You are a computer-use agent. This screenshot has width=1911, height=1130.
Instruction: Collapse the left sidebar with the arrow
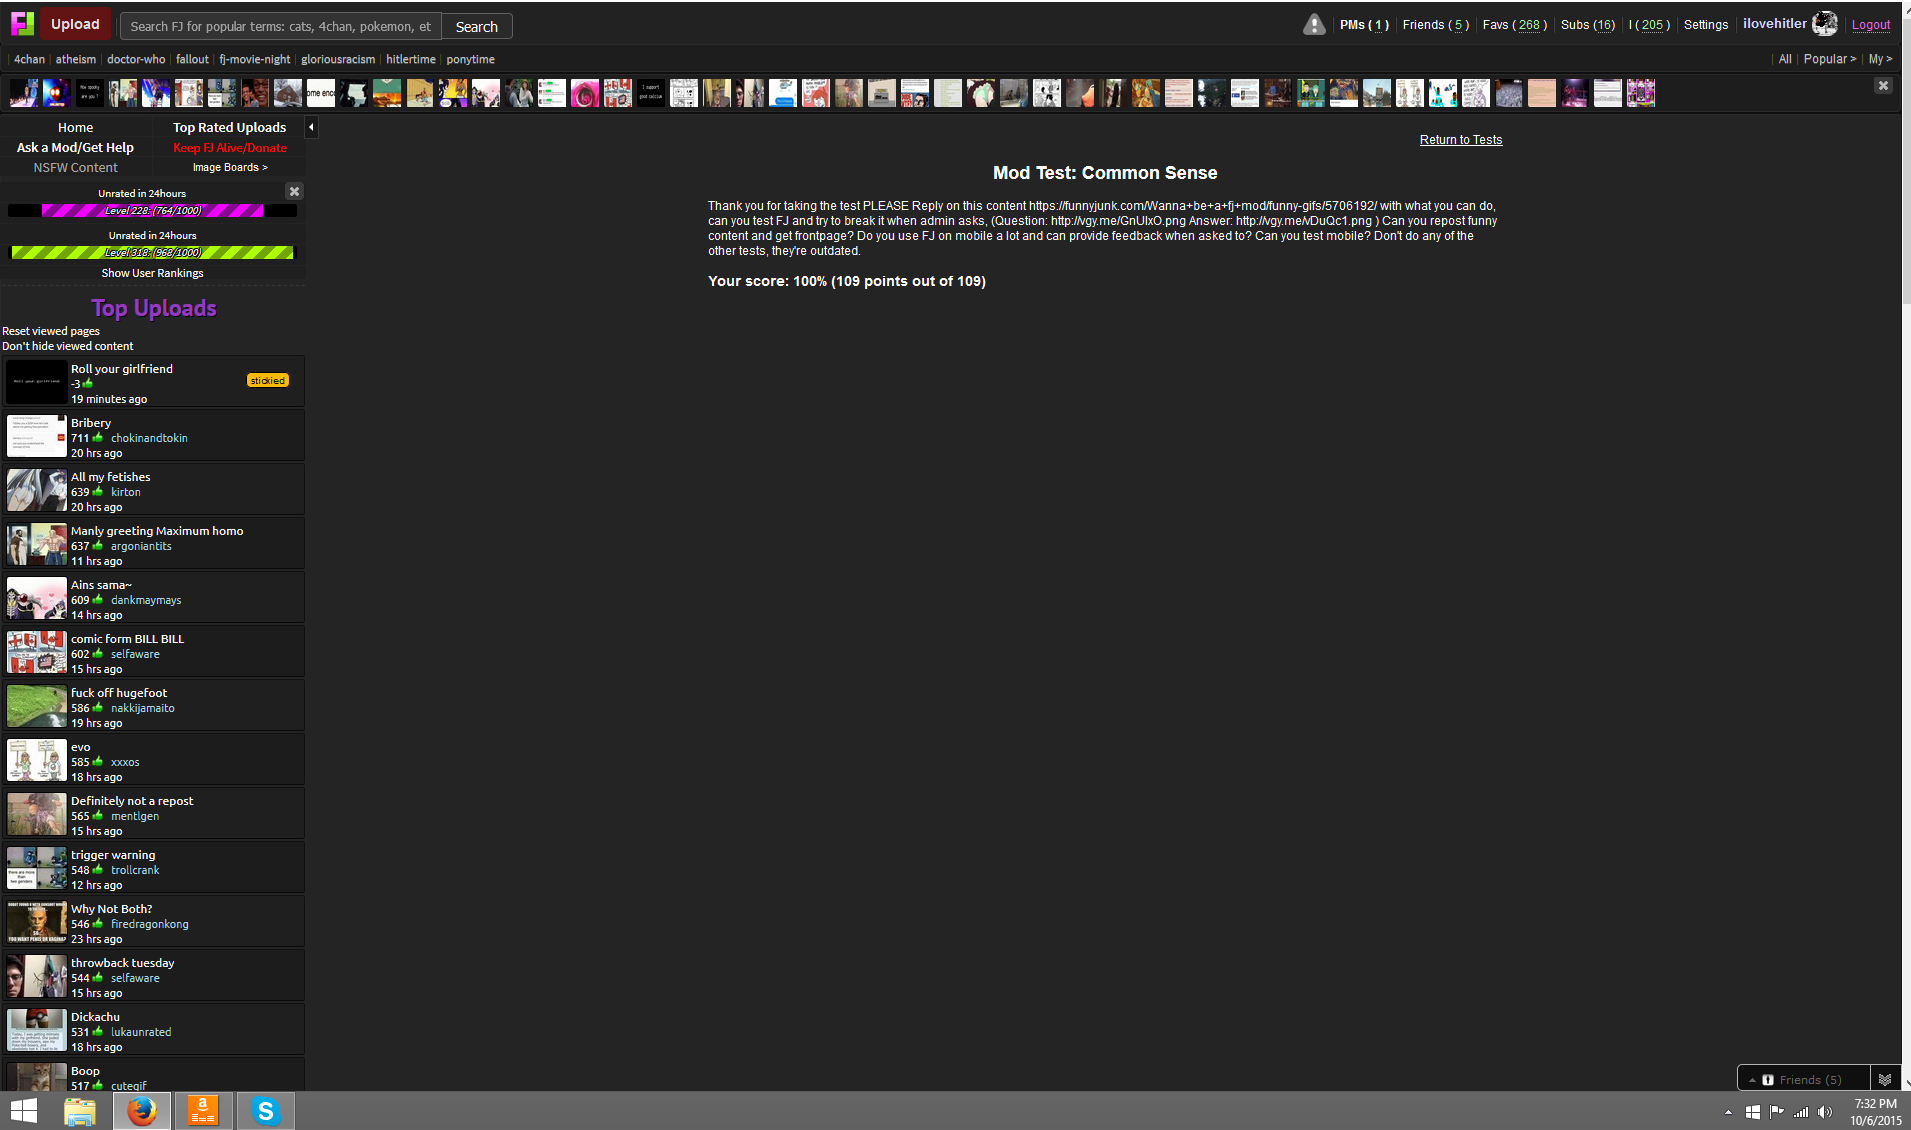point(311,127)
